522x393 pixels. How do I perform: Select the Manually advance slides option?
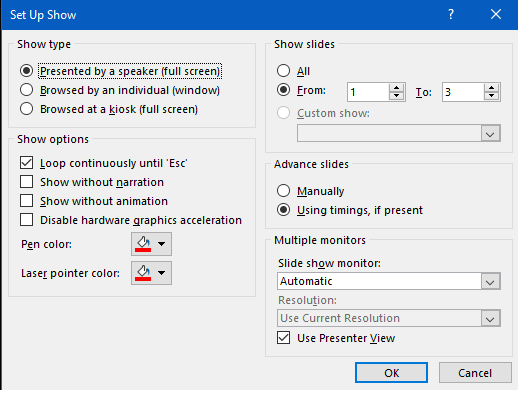[x=283, y=191]
